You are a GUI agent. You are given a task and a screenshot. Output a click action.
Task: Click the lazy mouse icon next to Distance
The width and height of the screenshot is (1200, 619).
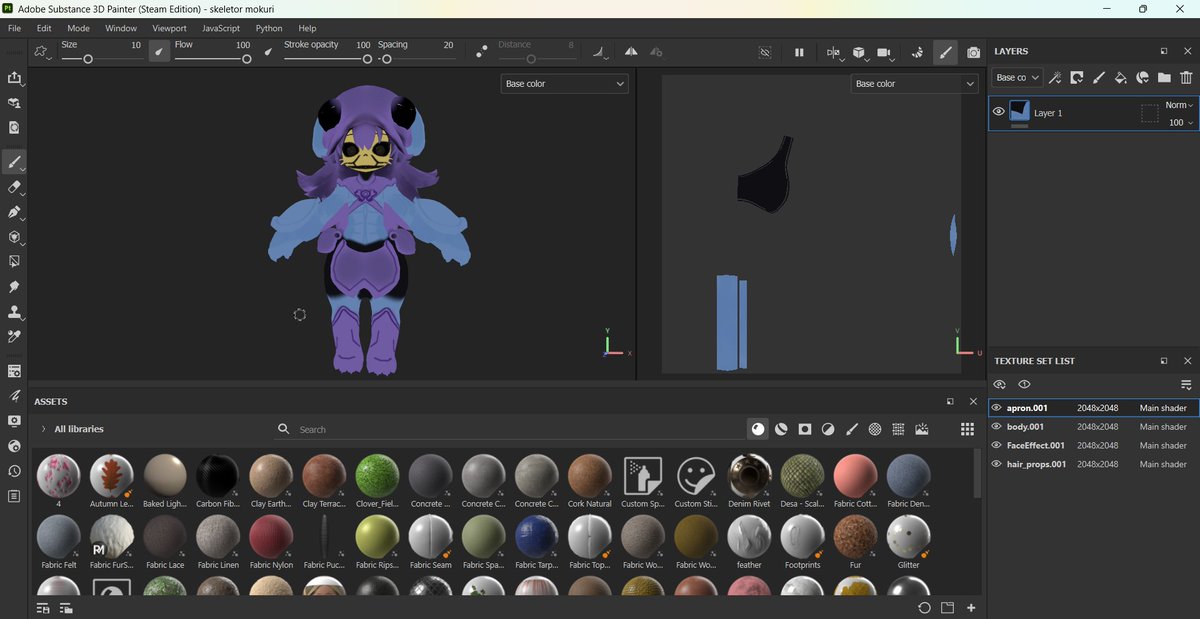coord(481,52)
